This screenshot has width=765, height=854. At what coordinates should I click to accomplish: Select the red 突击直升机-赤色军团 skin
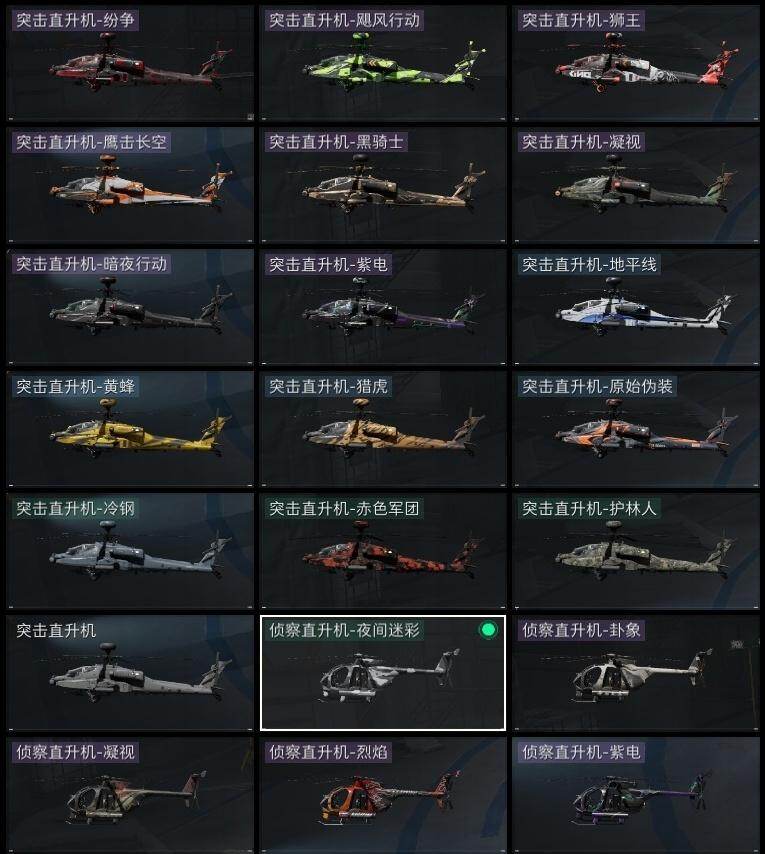point(383,551)
